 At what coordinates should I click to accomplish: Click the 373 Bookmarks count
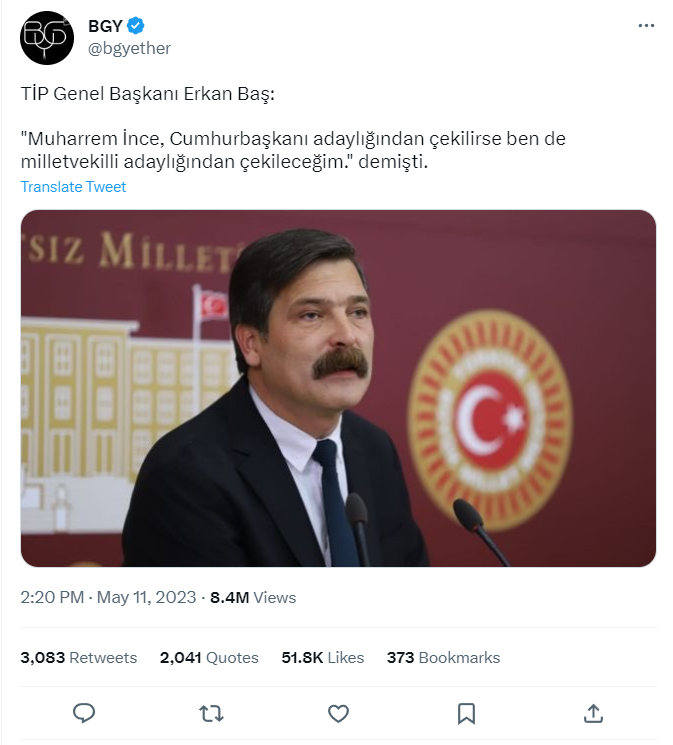(x=443, y=657)
